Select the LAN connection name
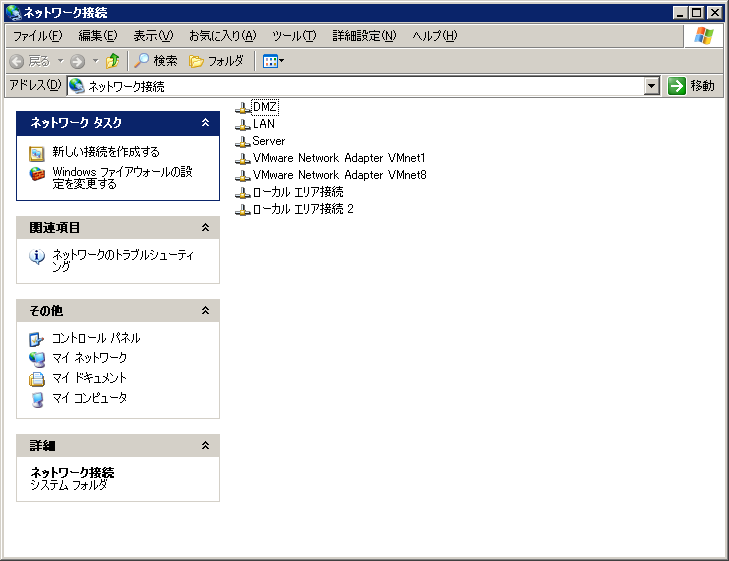 point(264,124)
